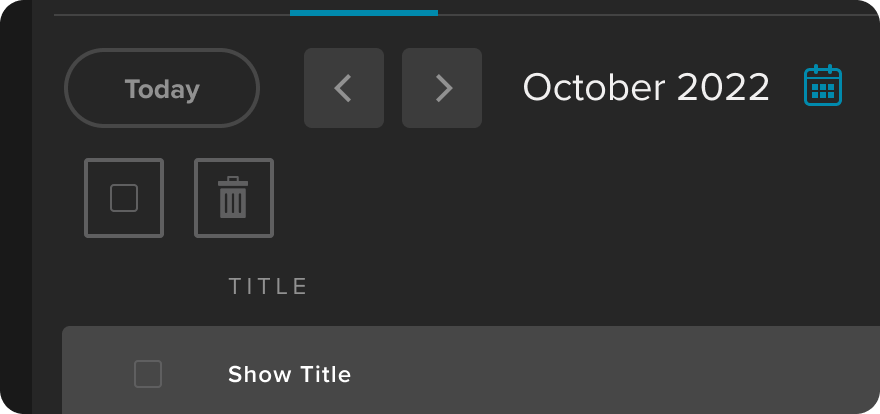Open the Show Title entry

(x=289, y=375)
